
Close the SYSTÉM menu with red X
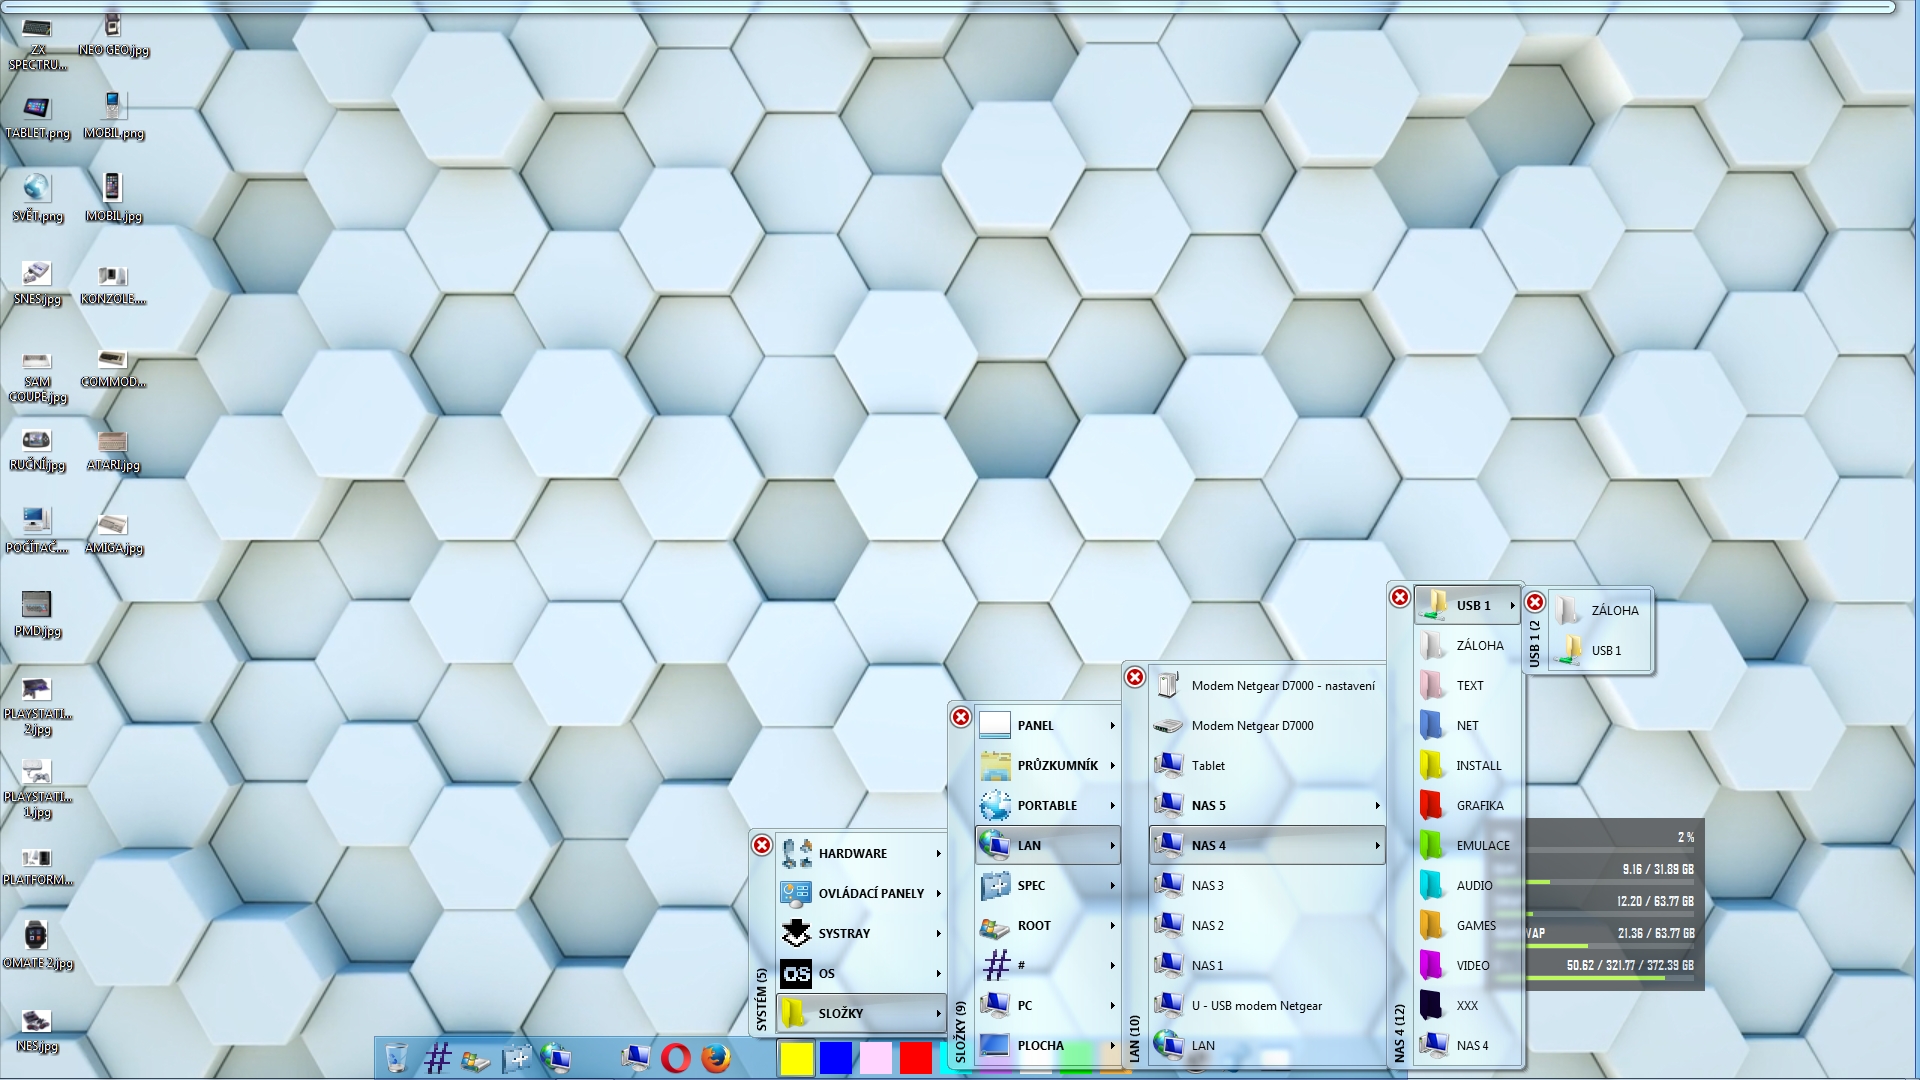[762, 845]
